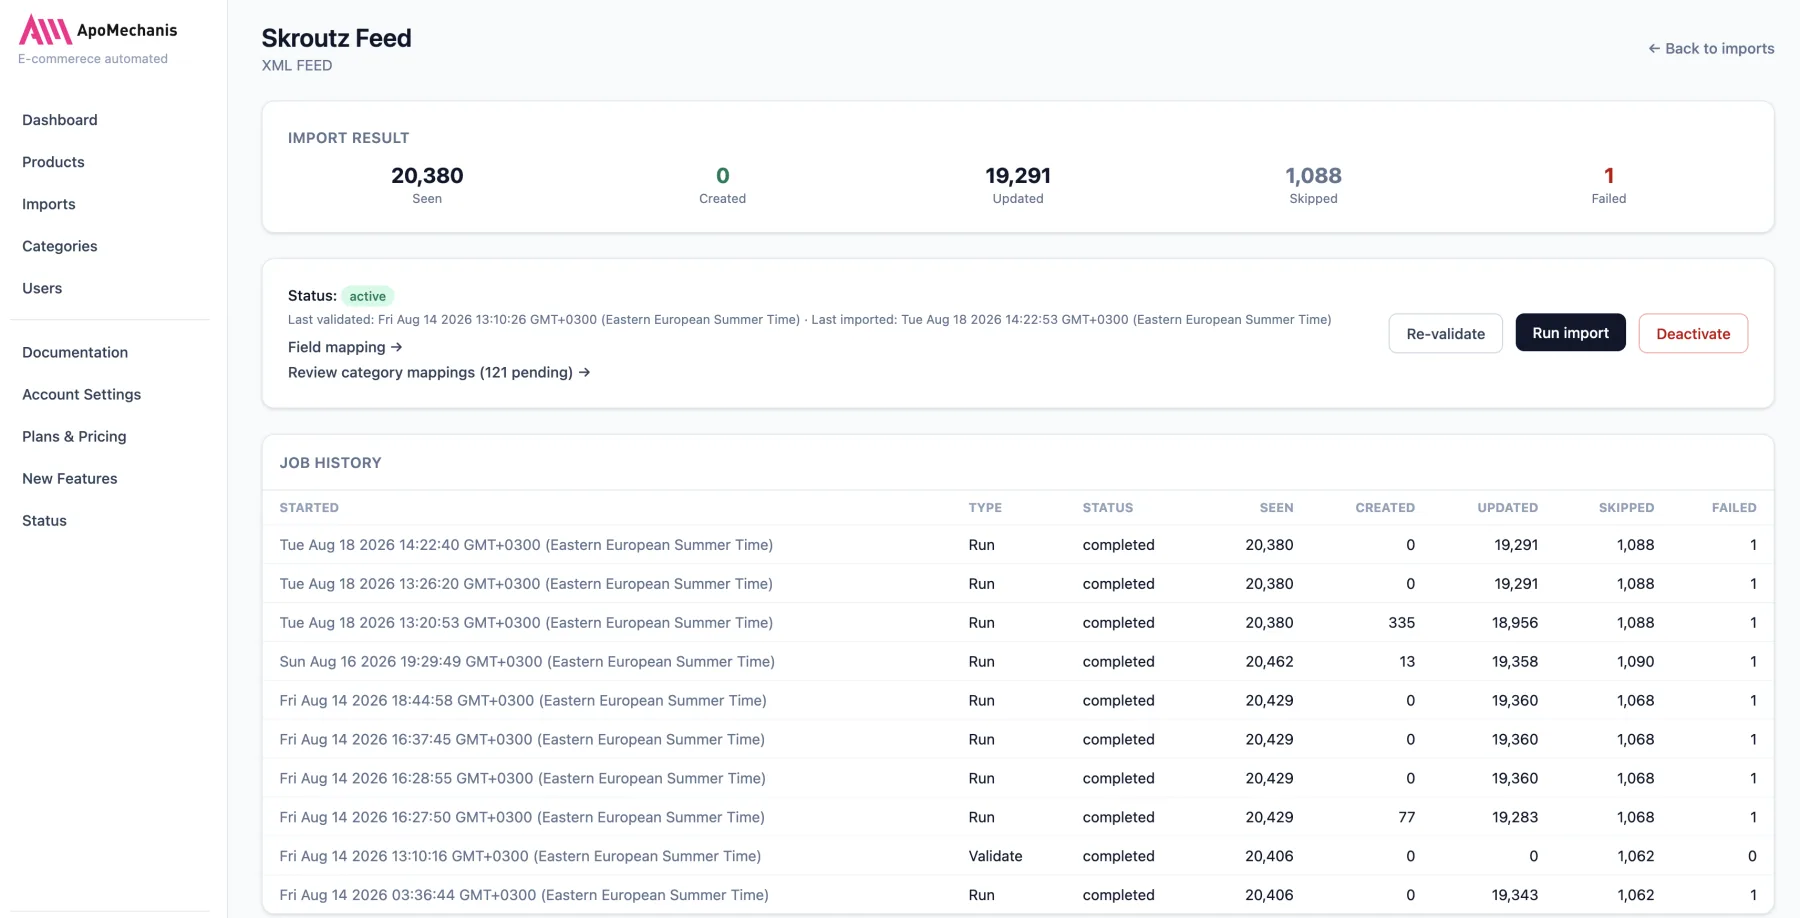Screen dimensions: 1800x918
Task: Click the 19,343 updated value
Action: [x=1515, y=896]
